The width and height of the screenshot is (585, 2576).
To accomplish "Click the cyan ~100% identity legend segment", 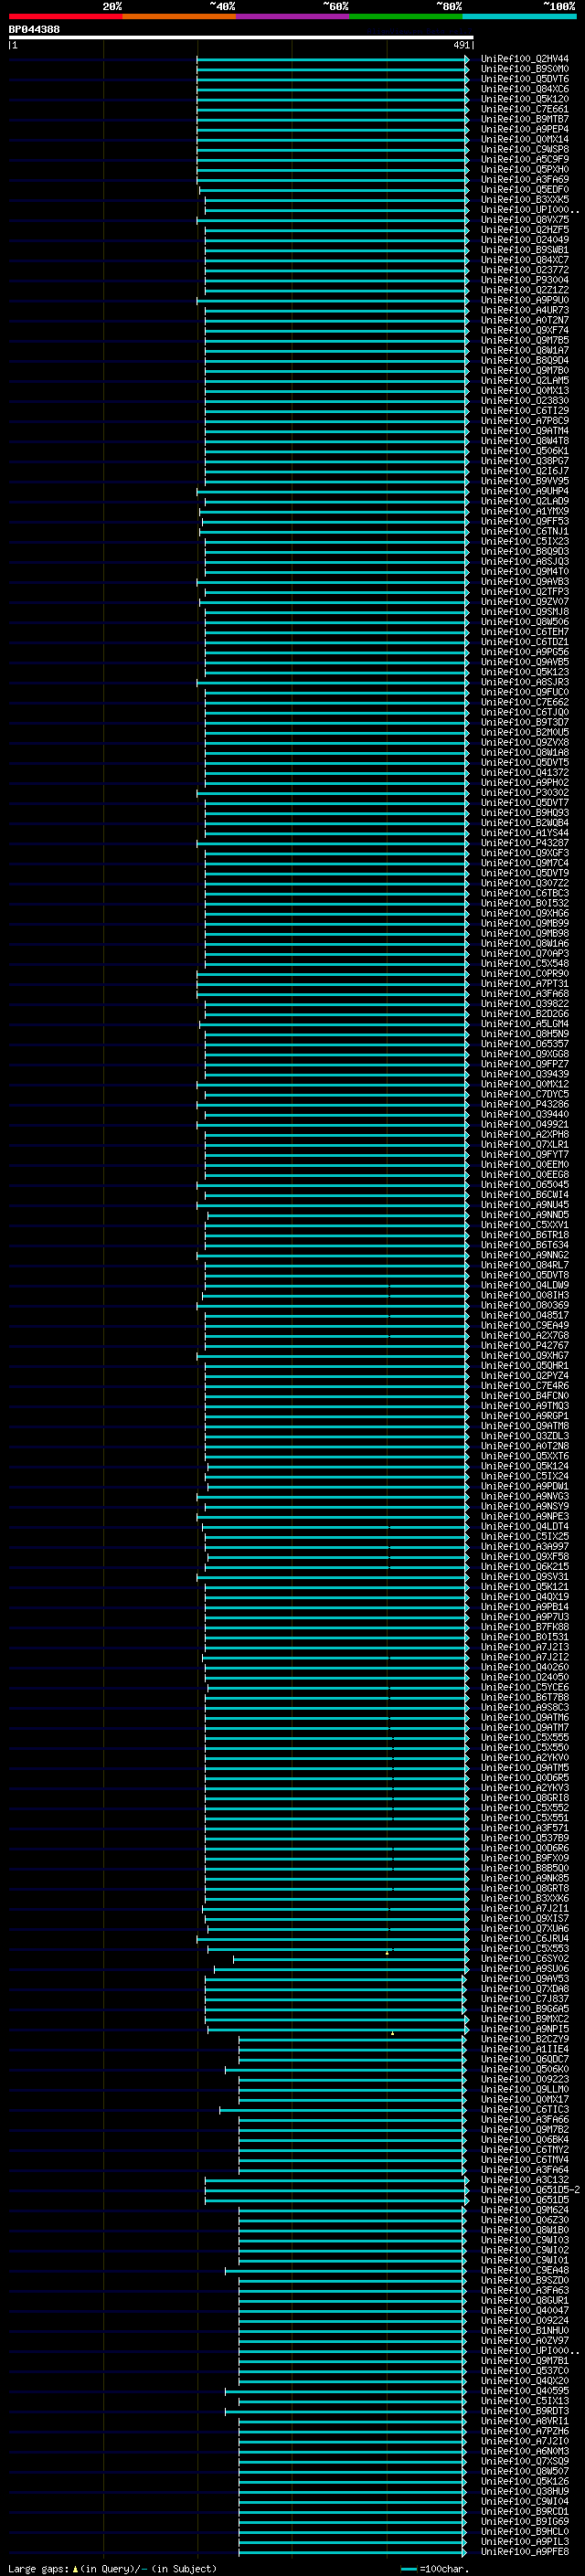I will [x=519, y=16].
